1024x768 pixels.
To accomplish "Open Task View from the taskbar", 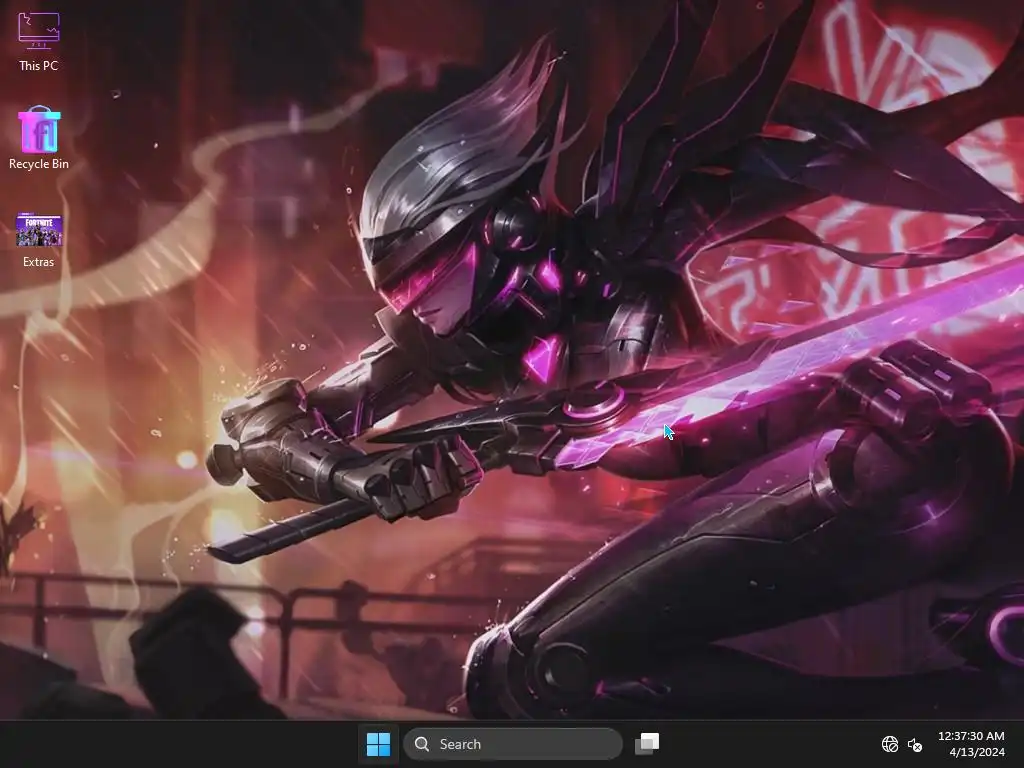I will tap(647, 744).
